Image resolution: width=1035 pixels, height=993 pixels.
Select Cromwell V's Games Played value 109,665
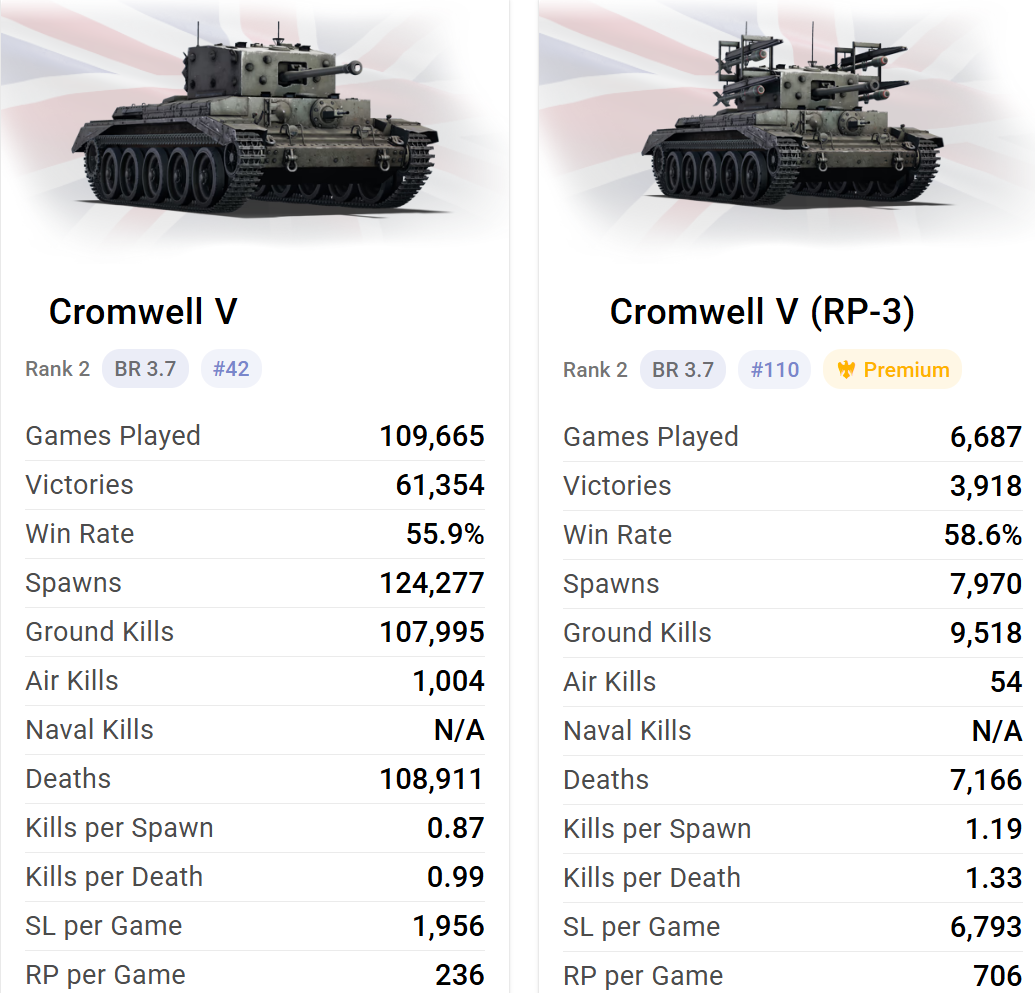pyautogui.click(x=432, y=436)
